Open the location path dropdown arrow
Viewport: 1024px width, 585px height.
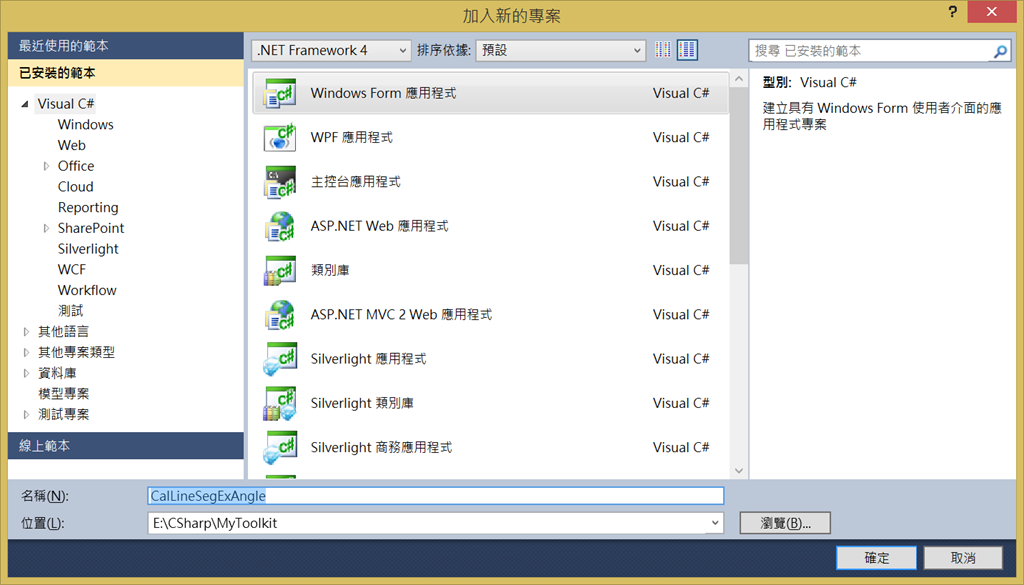715,523
